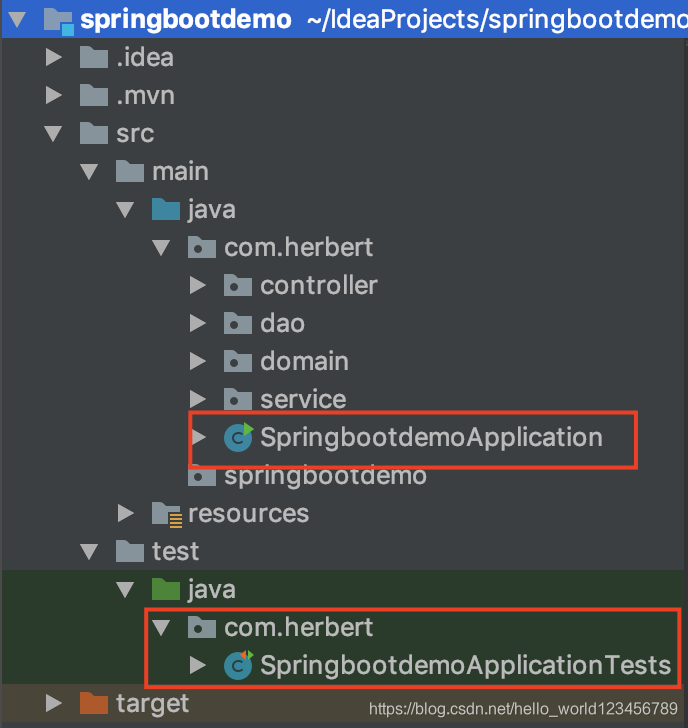Collapse the src folder arrow
The width and height of the screenshot is (688, 728).
click(x=53, y=134)
